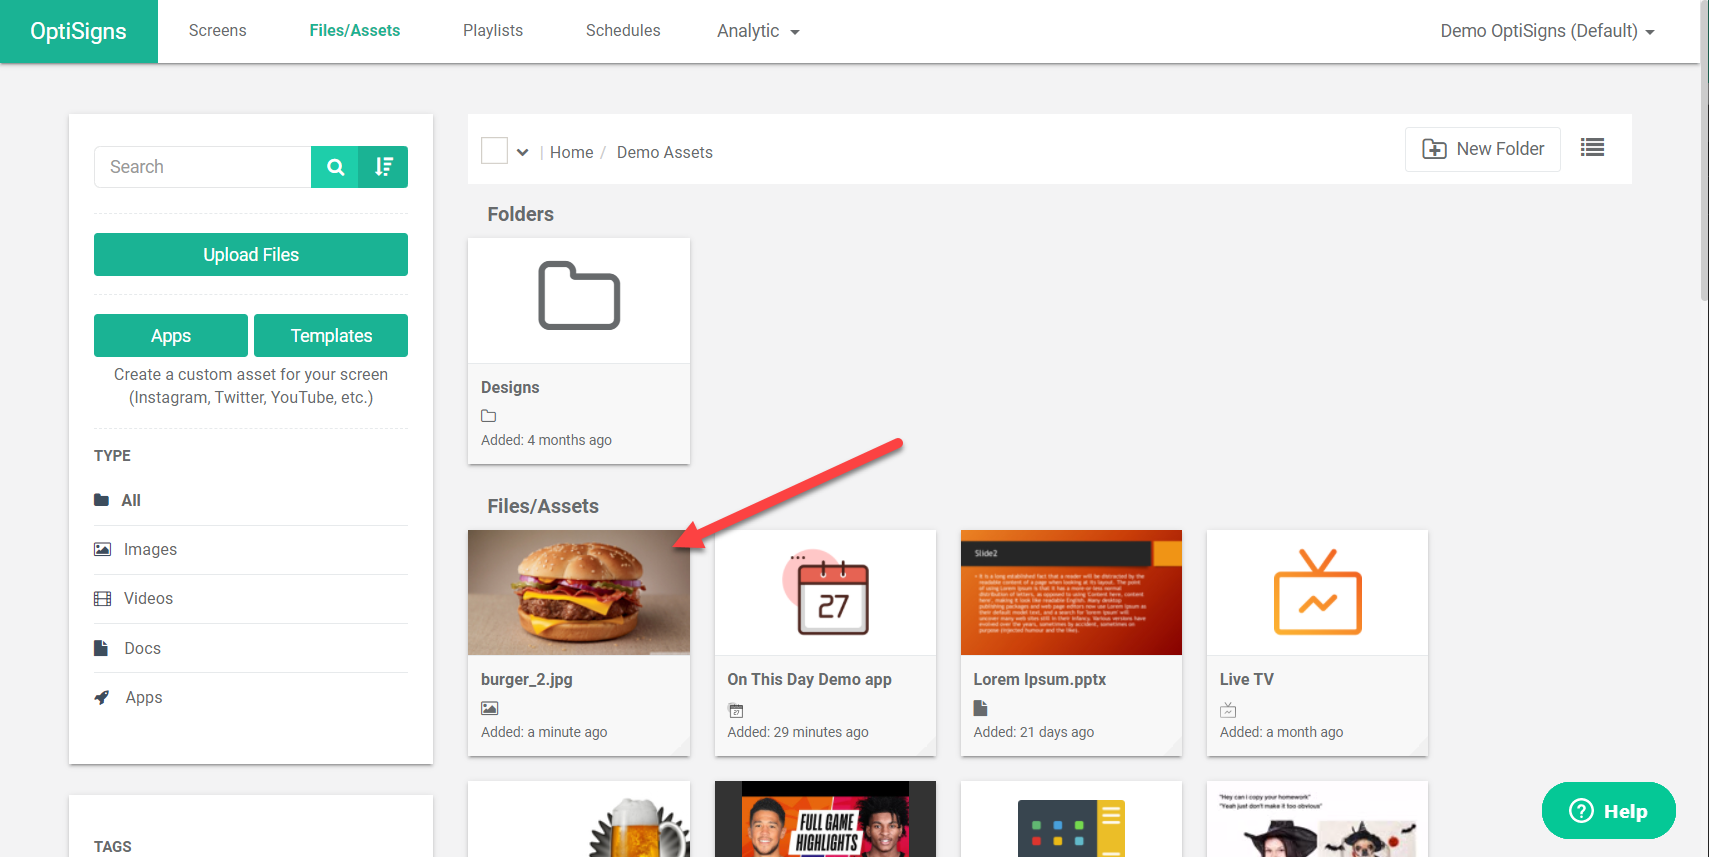Click the search magnifier icon button
1709x857 pixels.
pyautogui.click(x=336, y=167)
